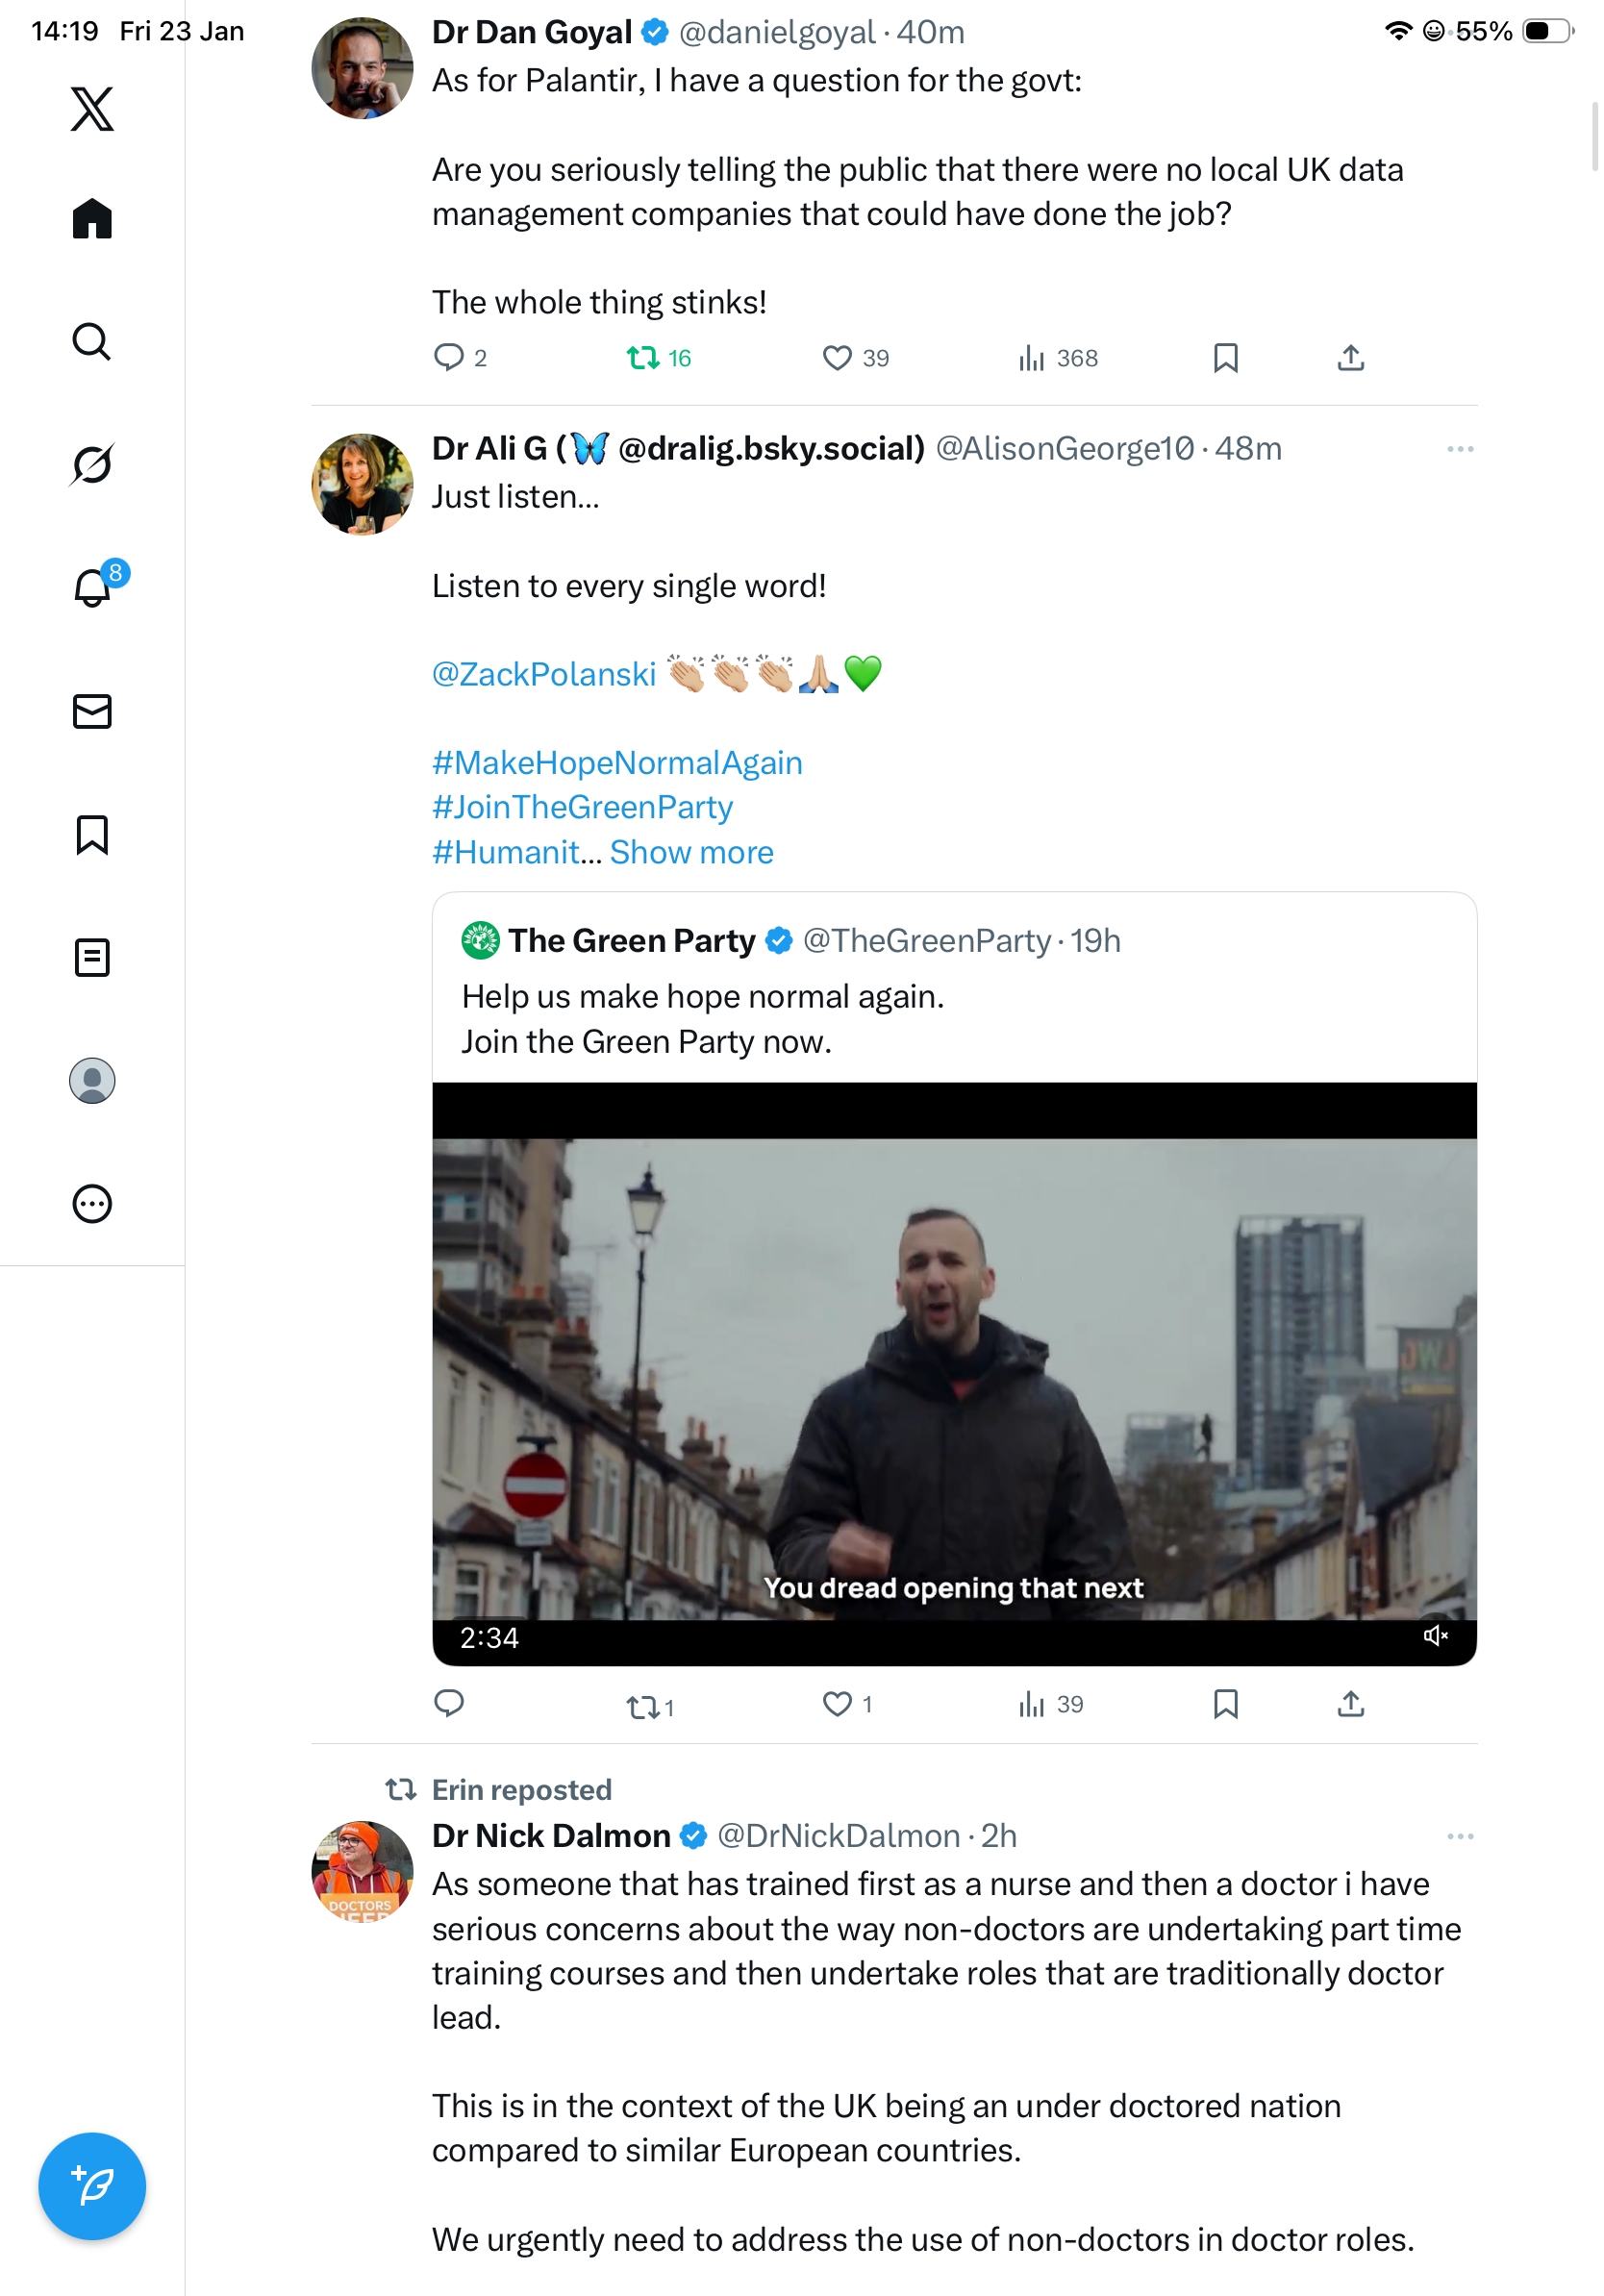Unmute the Green Party video
1604x2296 pixels.
(x=1435, y=1636)
